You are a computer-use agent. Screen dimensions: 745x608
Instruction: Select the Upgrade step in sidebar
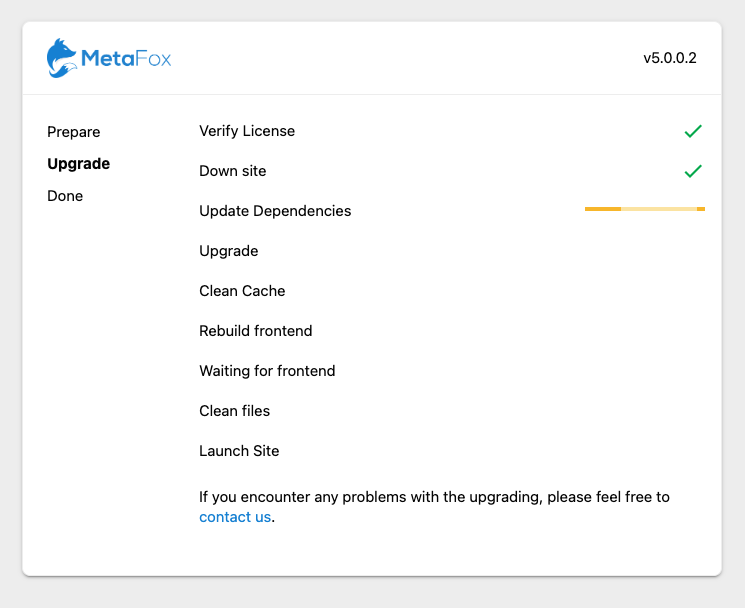(x=78, y=164)
